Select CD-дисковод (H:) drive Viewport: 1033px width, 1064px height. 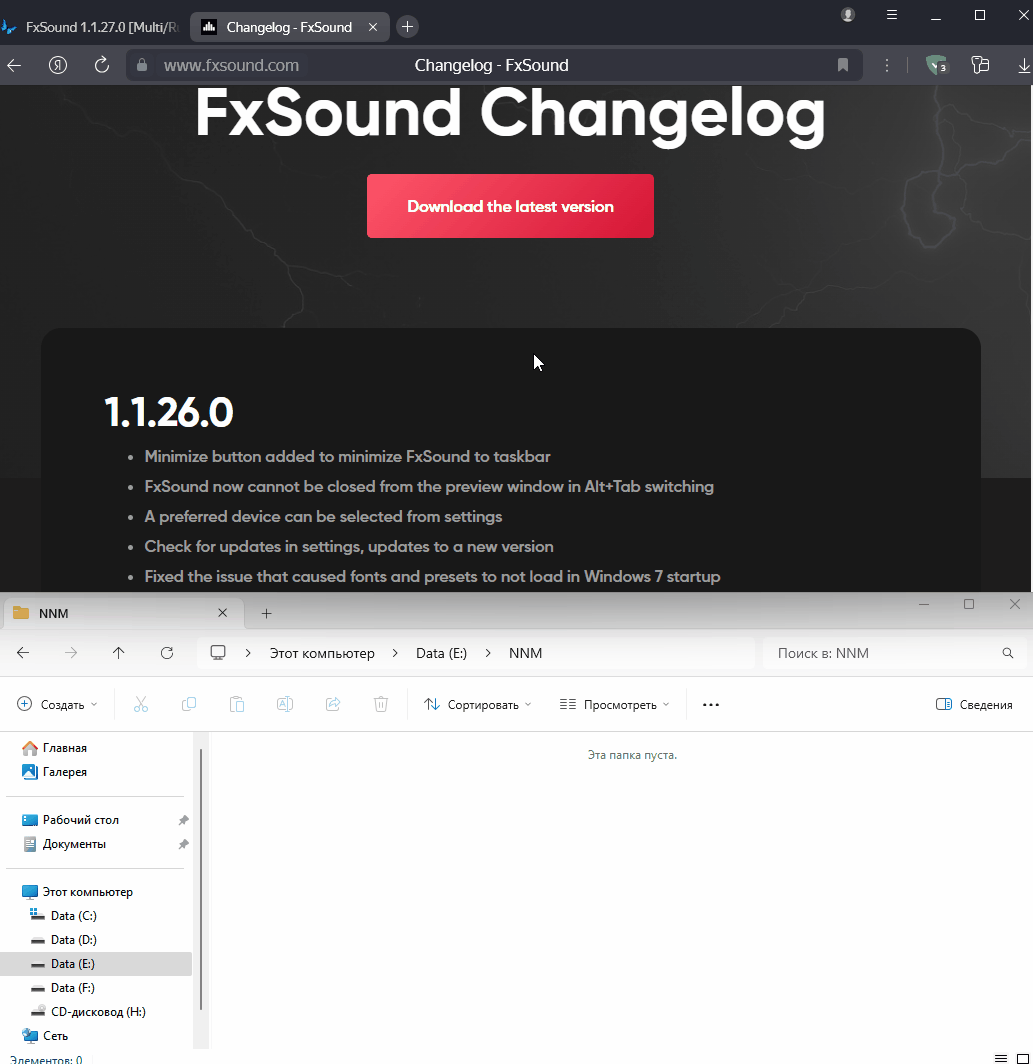click(96, 1012)
